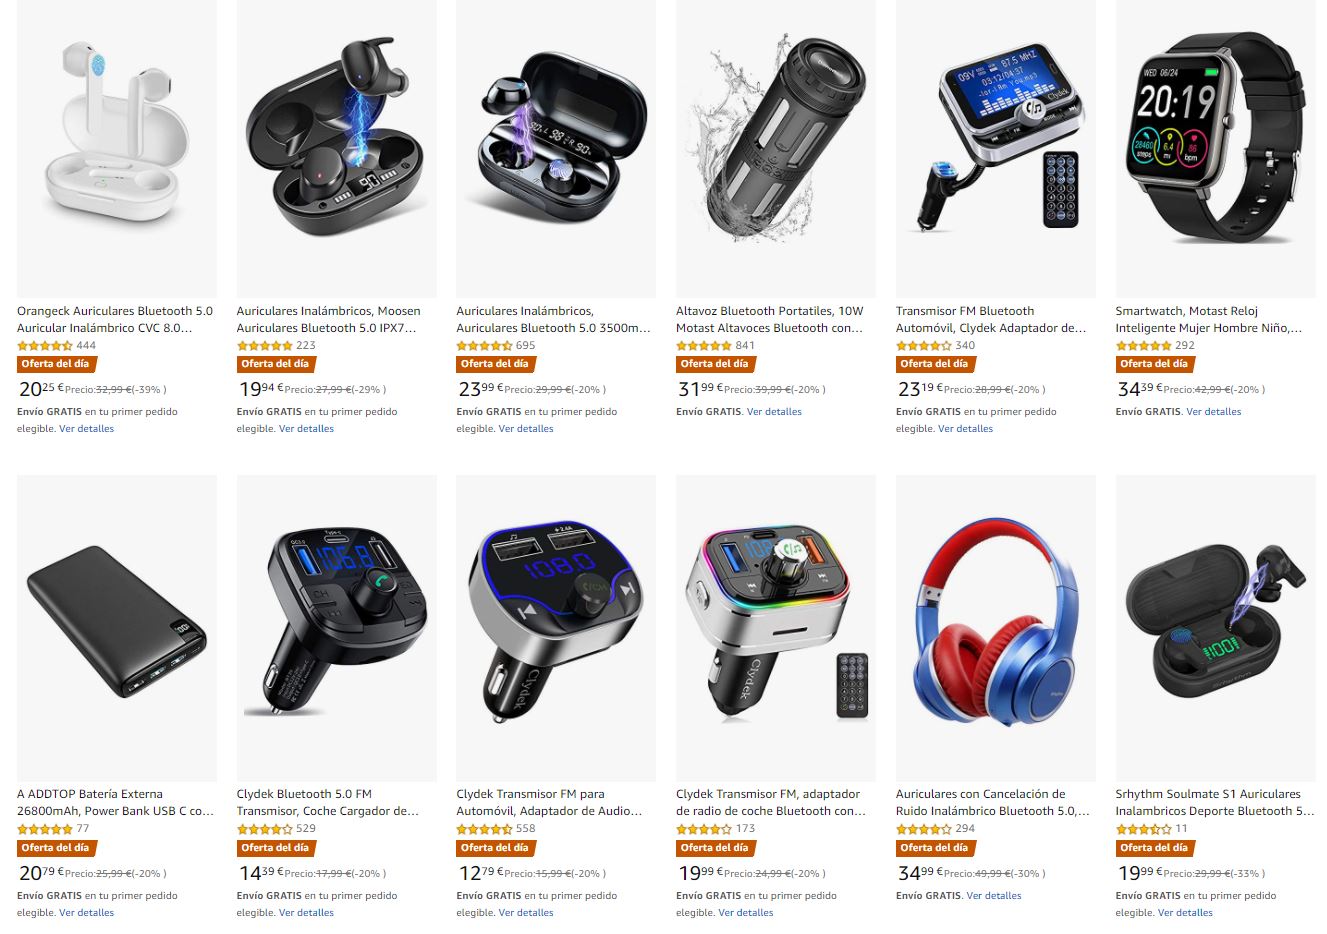Open Ver detalles for the ADDTOP power bank
The image size is (1327, 934).
tap(86, 913)
